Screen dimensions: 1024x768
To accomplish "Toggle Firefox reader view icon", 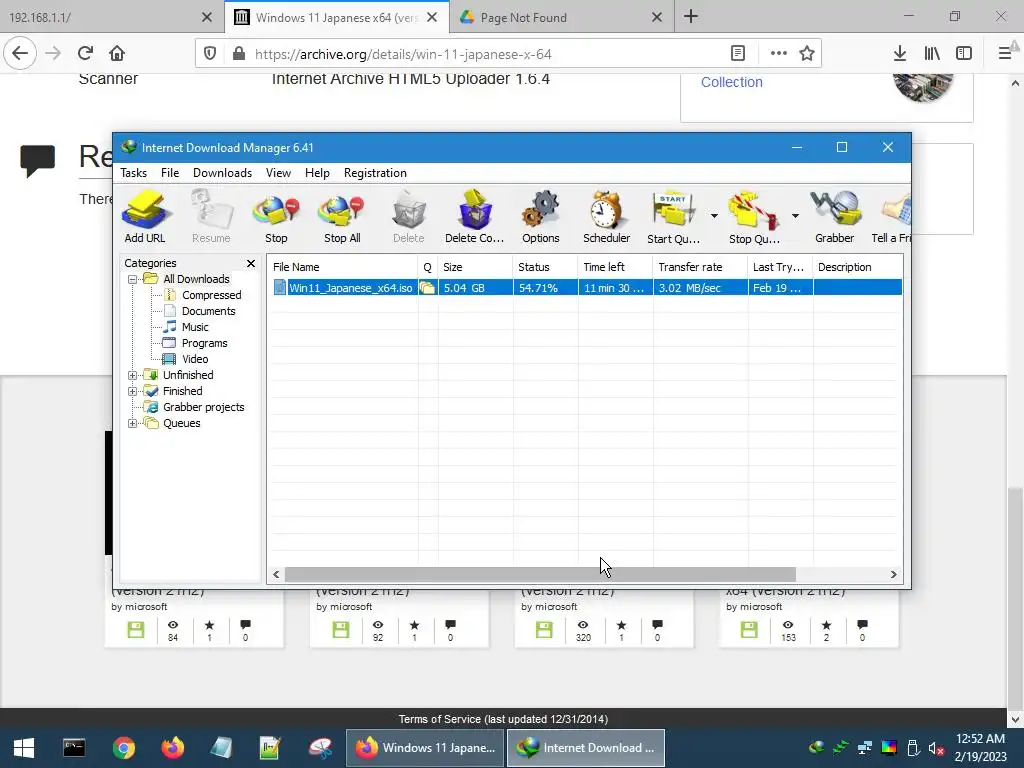I will click(x=738, y=54).
